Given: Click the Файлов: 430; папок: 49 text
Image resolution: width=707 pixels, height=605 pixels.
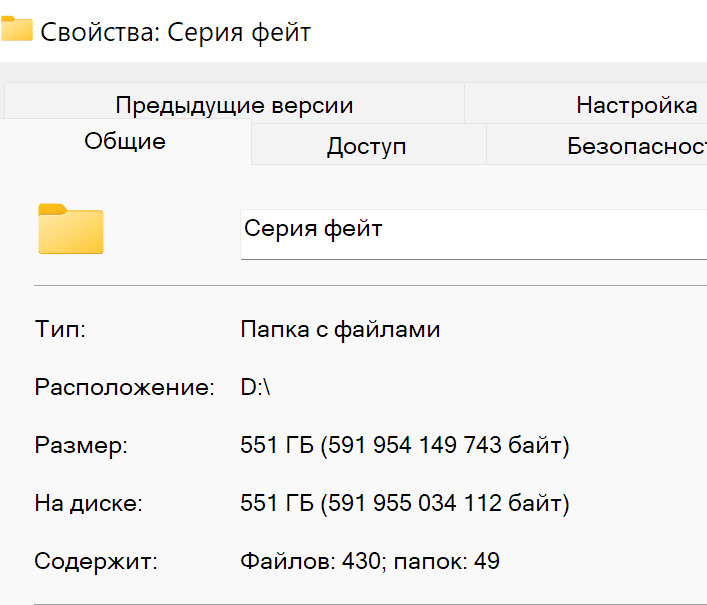Looking at the screenshot, I should [370, 562].
